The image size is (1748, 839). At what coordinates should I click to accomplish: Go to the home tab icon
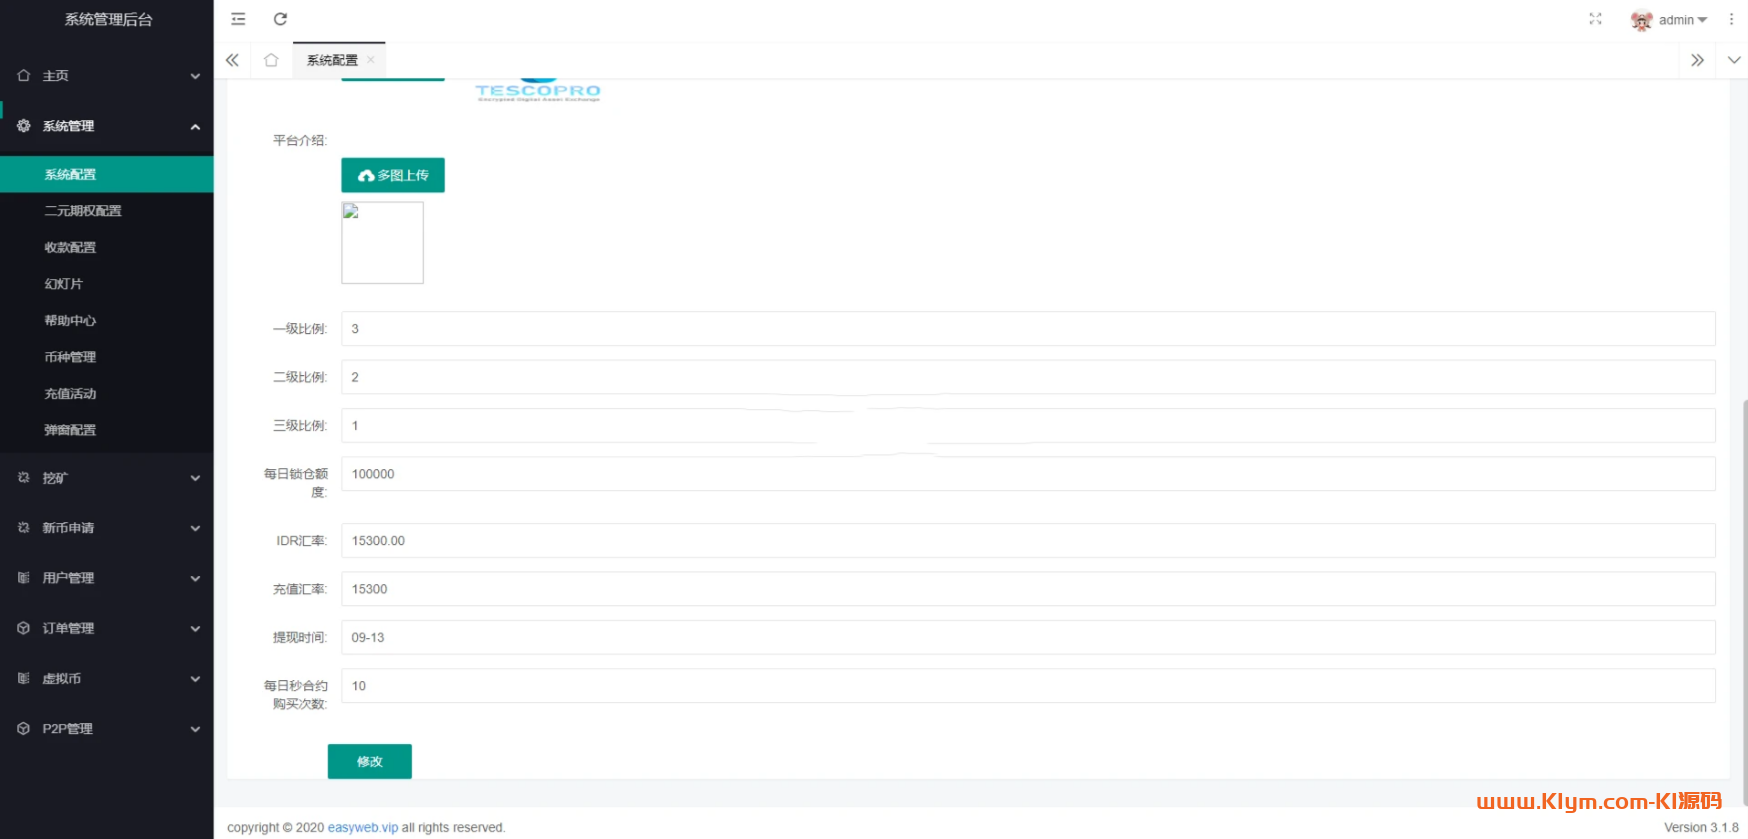click(271, 60)
